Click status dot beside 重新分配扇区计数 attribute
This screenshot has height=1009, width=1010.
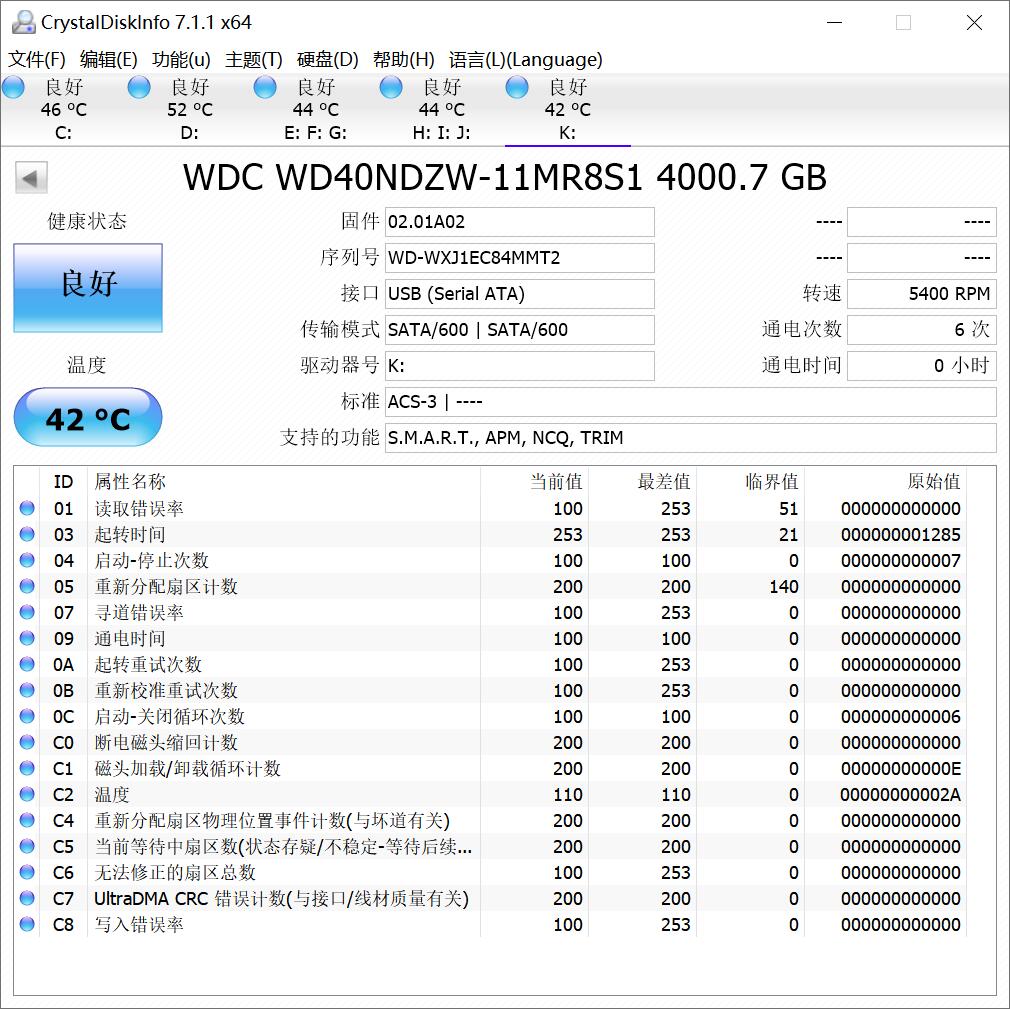27,587
